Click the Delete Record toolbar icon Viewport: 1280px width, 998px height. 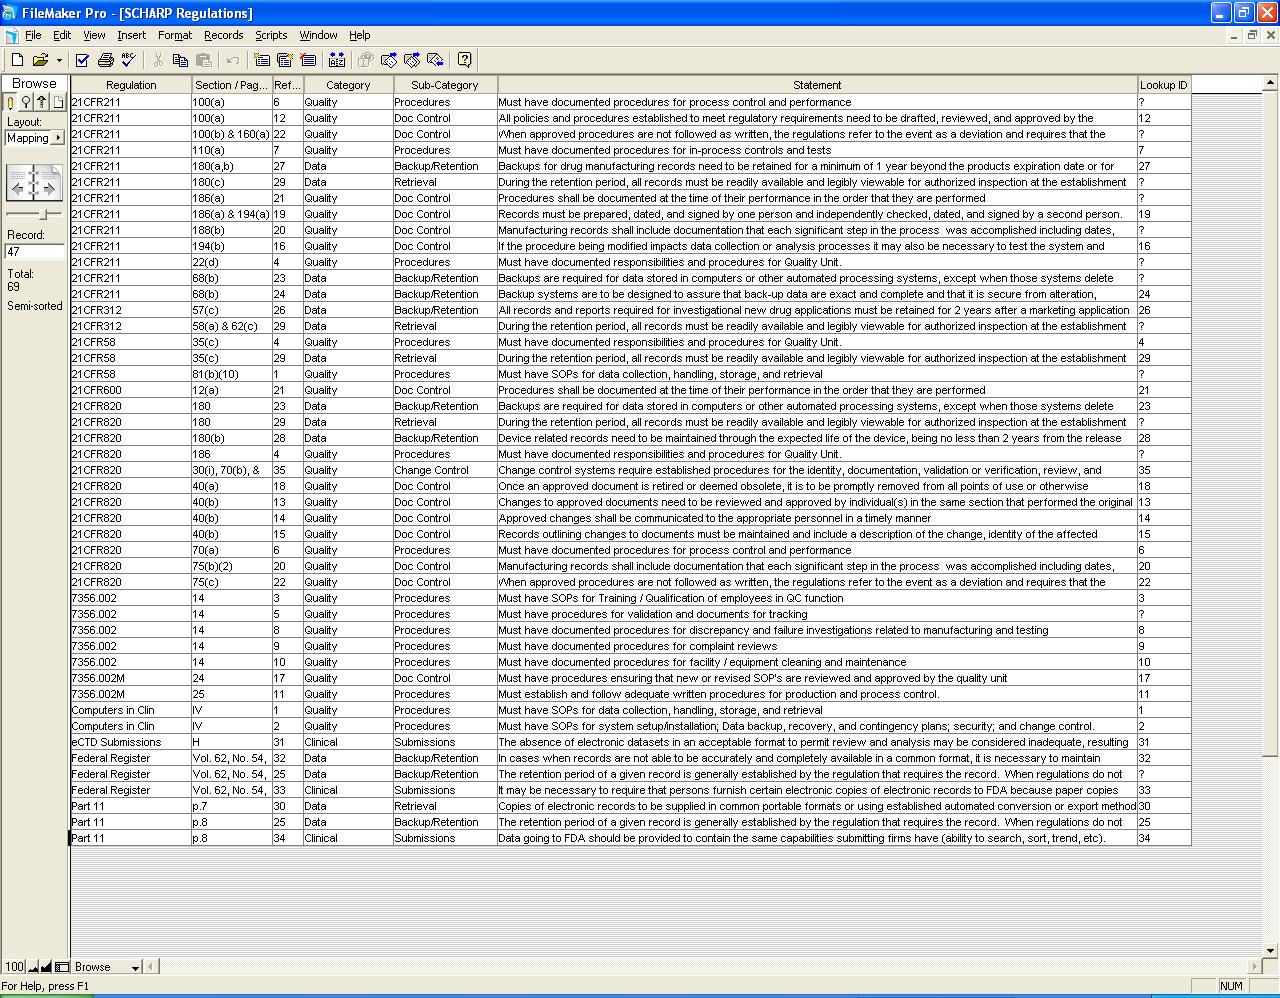point(308,60)
